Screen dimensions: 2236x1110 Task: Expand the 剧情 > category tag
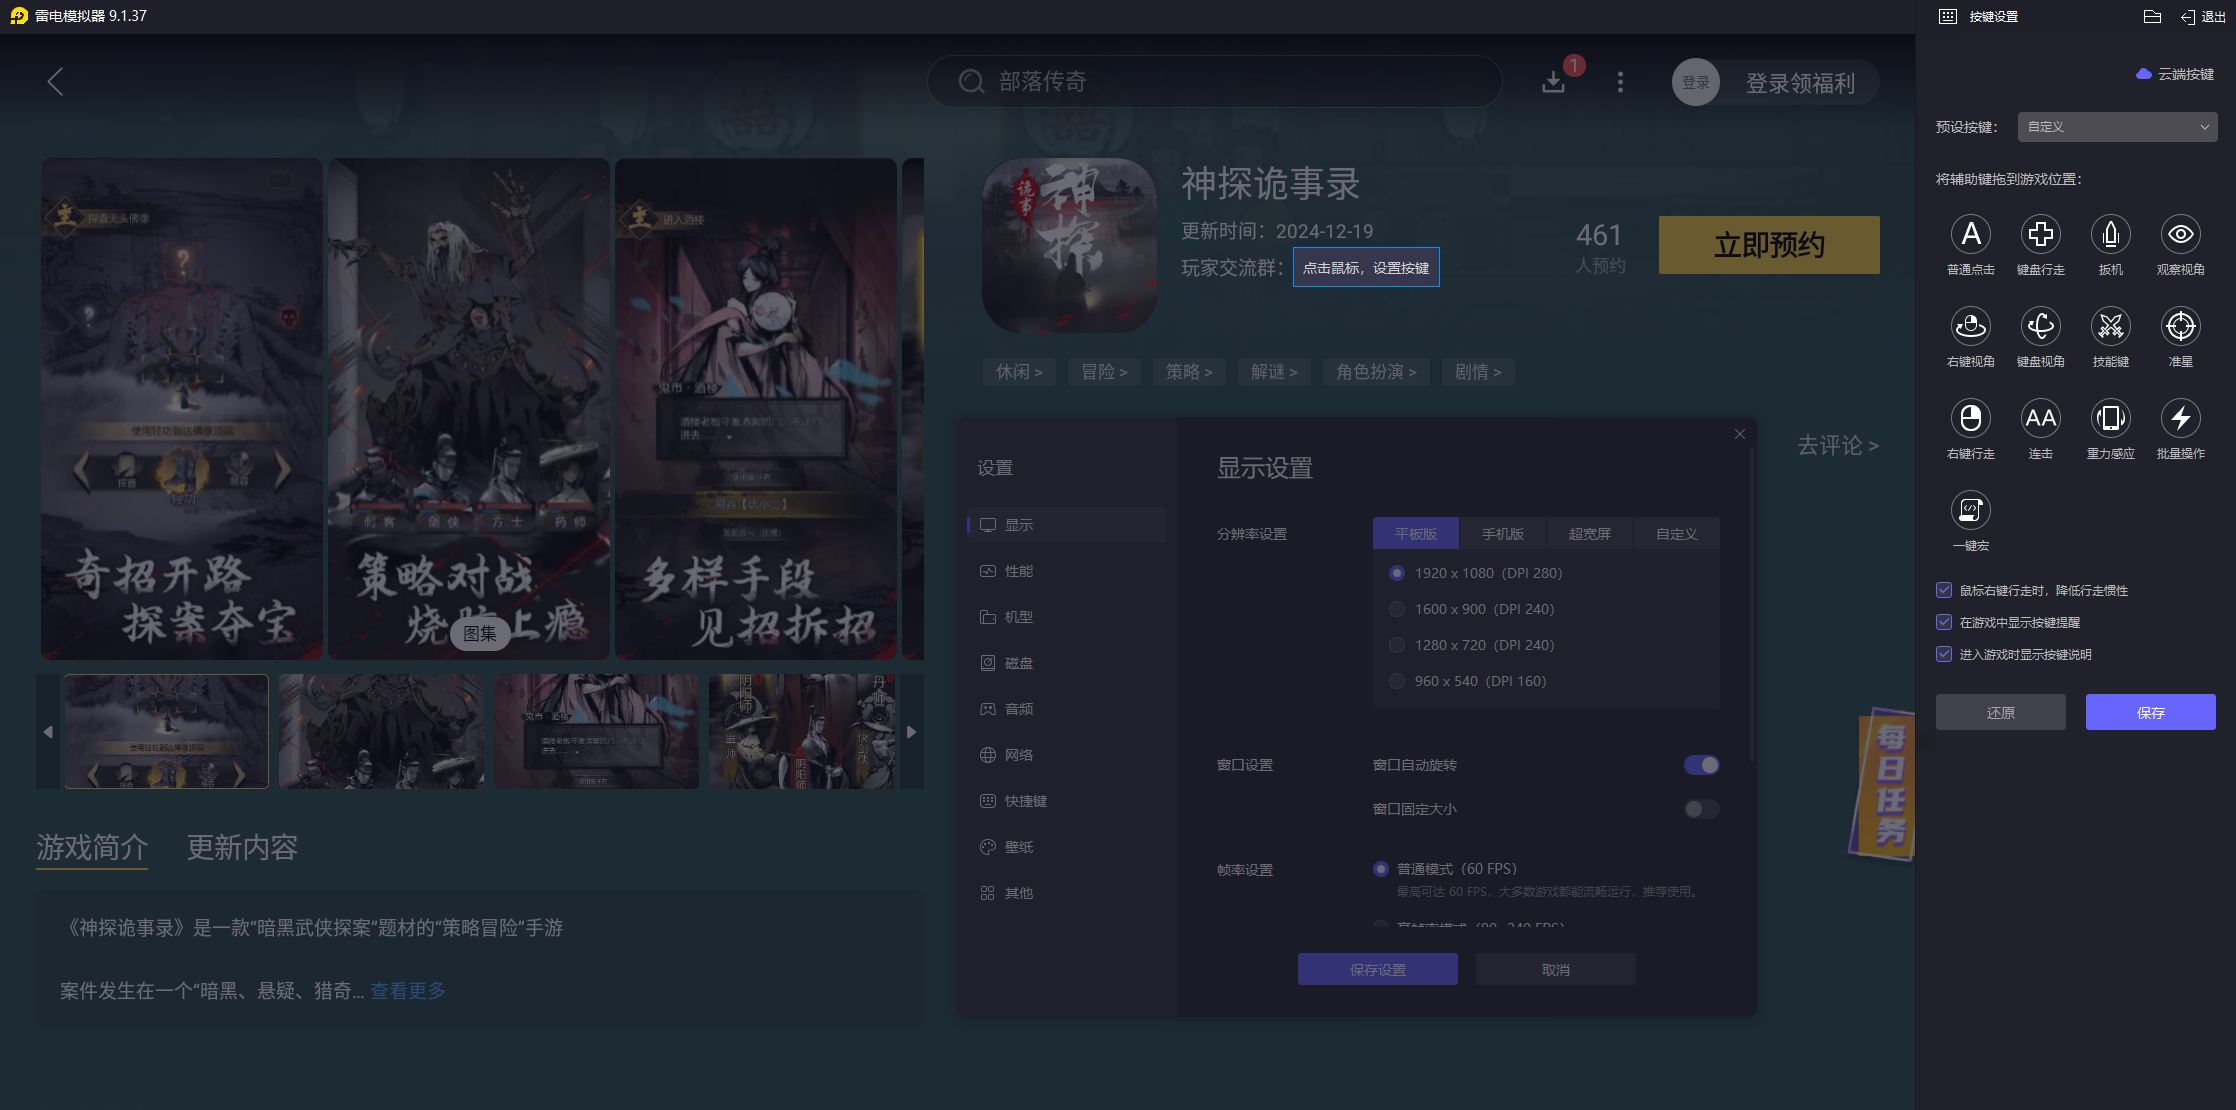1478,372
